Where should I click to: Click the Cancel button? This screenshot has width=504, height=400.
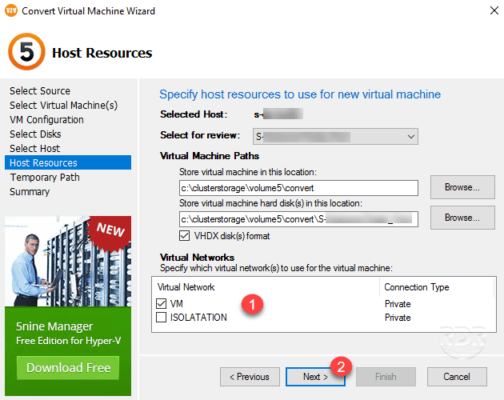pyautogui.click(x=457, y=377)
